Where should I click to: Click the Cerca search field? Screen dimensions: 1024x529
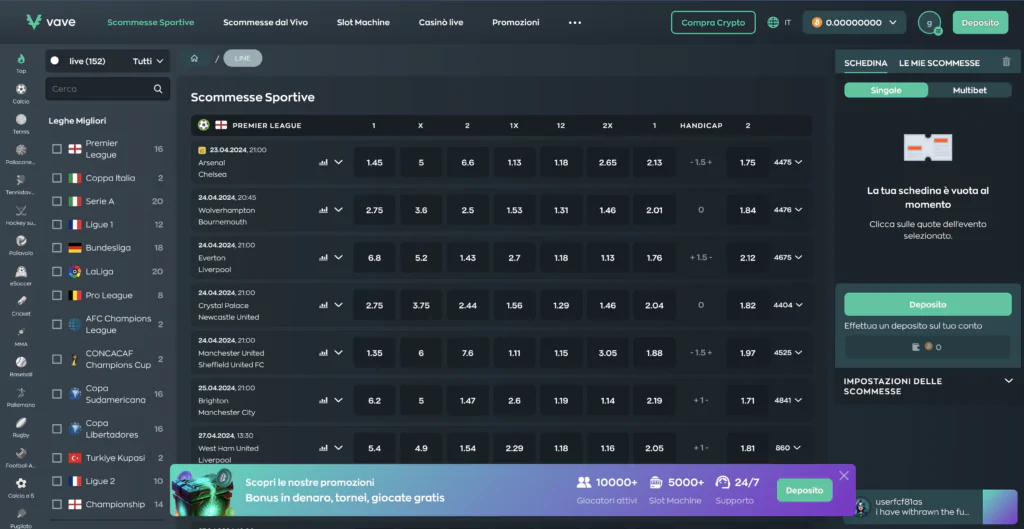pos(108,89)
